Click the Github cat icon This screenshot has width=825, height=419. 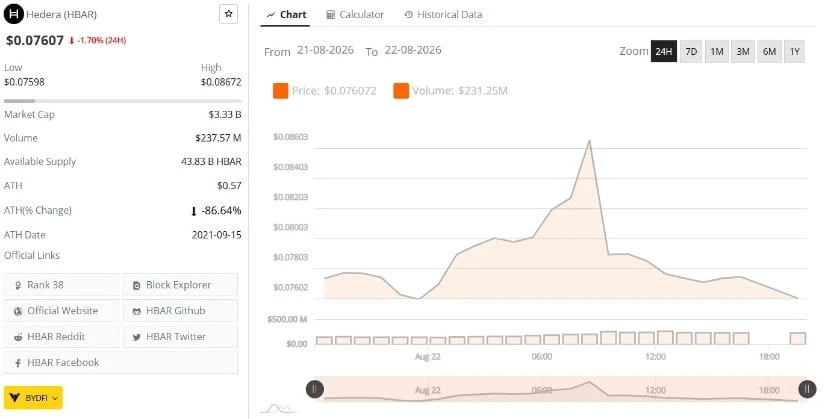pos(137,311)
